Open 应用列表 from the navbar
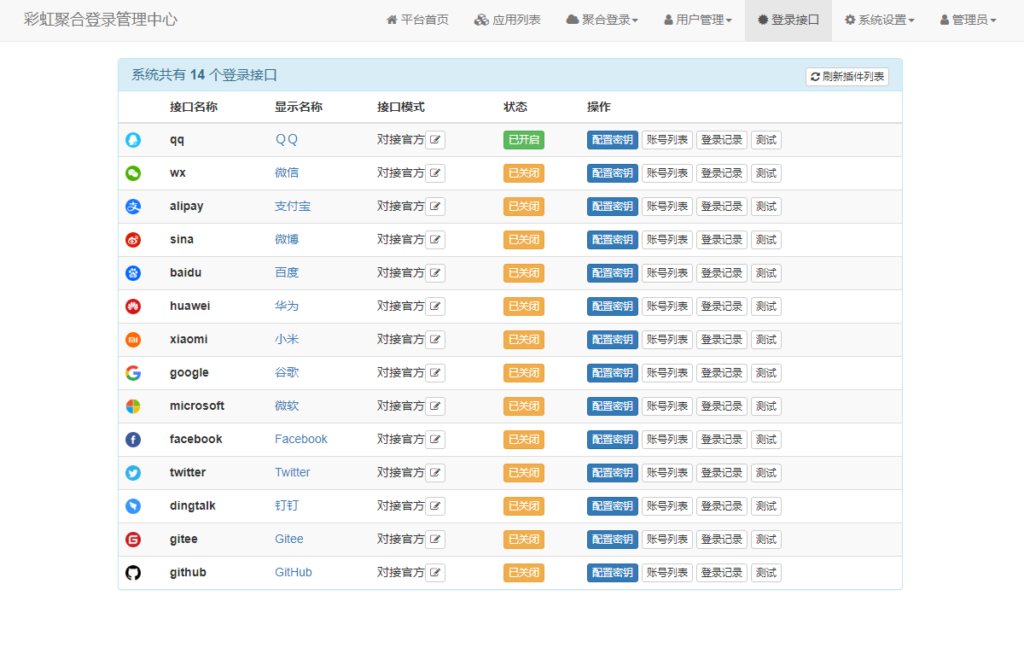Screen dimensions: 1024x648 tap(507, 20)
